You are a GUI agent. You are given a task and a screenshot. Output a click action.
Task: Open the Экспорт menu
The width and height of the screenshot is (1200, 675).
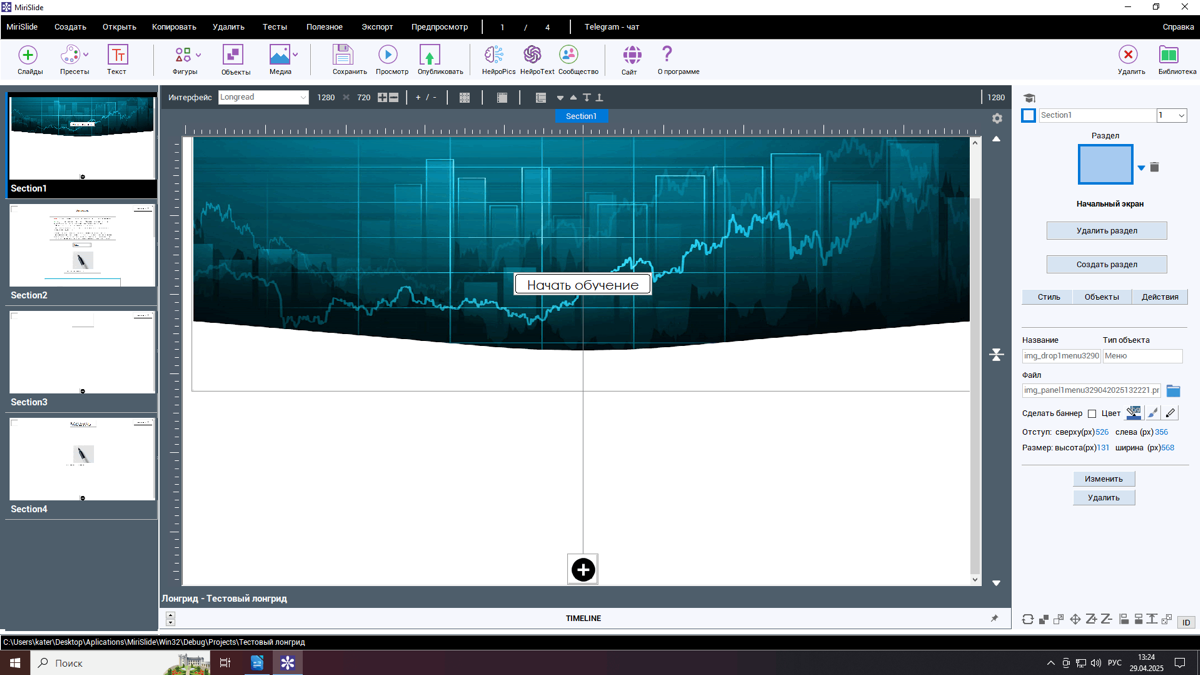[377, 27]
